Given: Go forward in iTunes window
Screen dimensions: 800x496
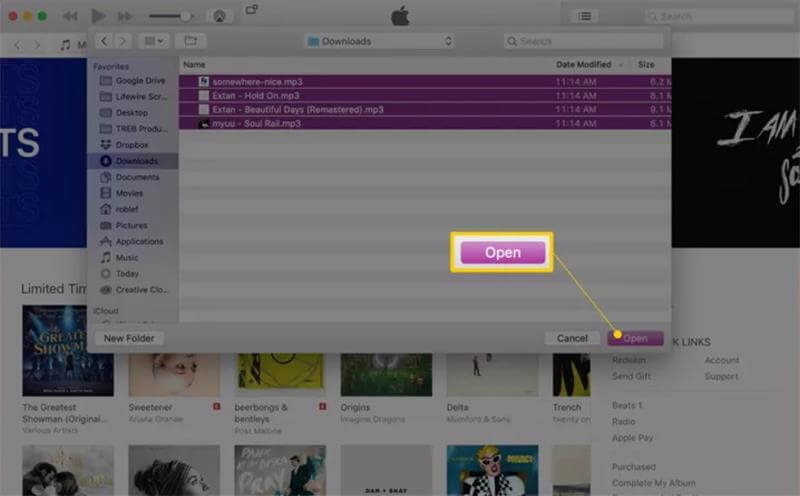Looking at the screenshot, I should (37, 45).
